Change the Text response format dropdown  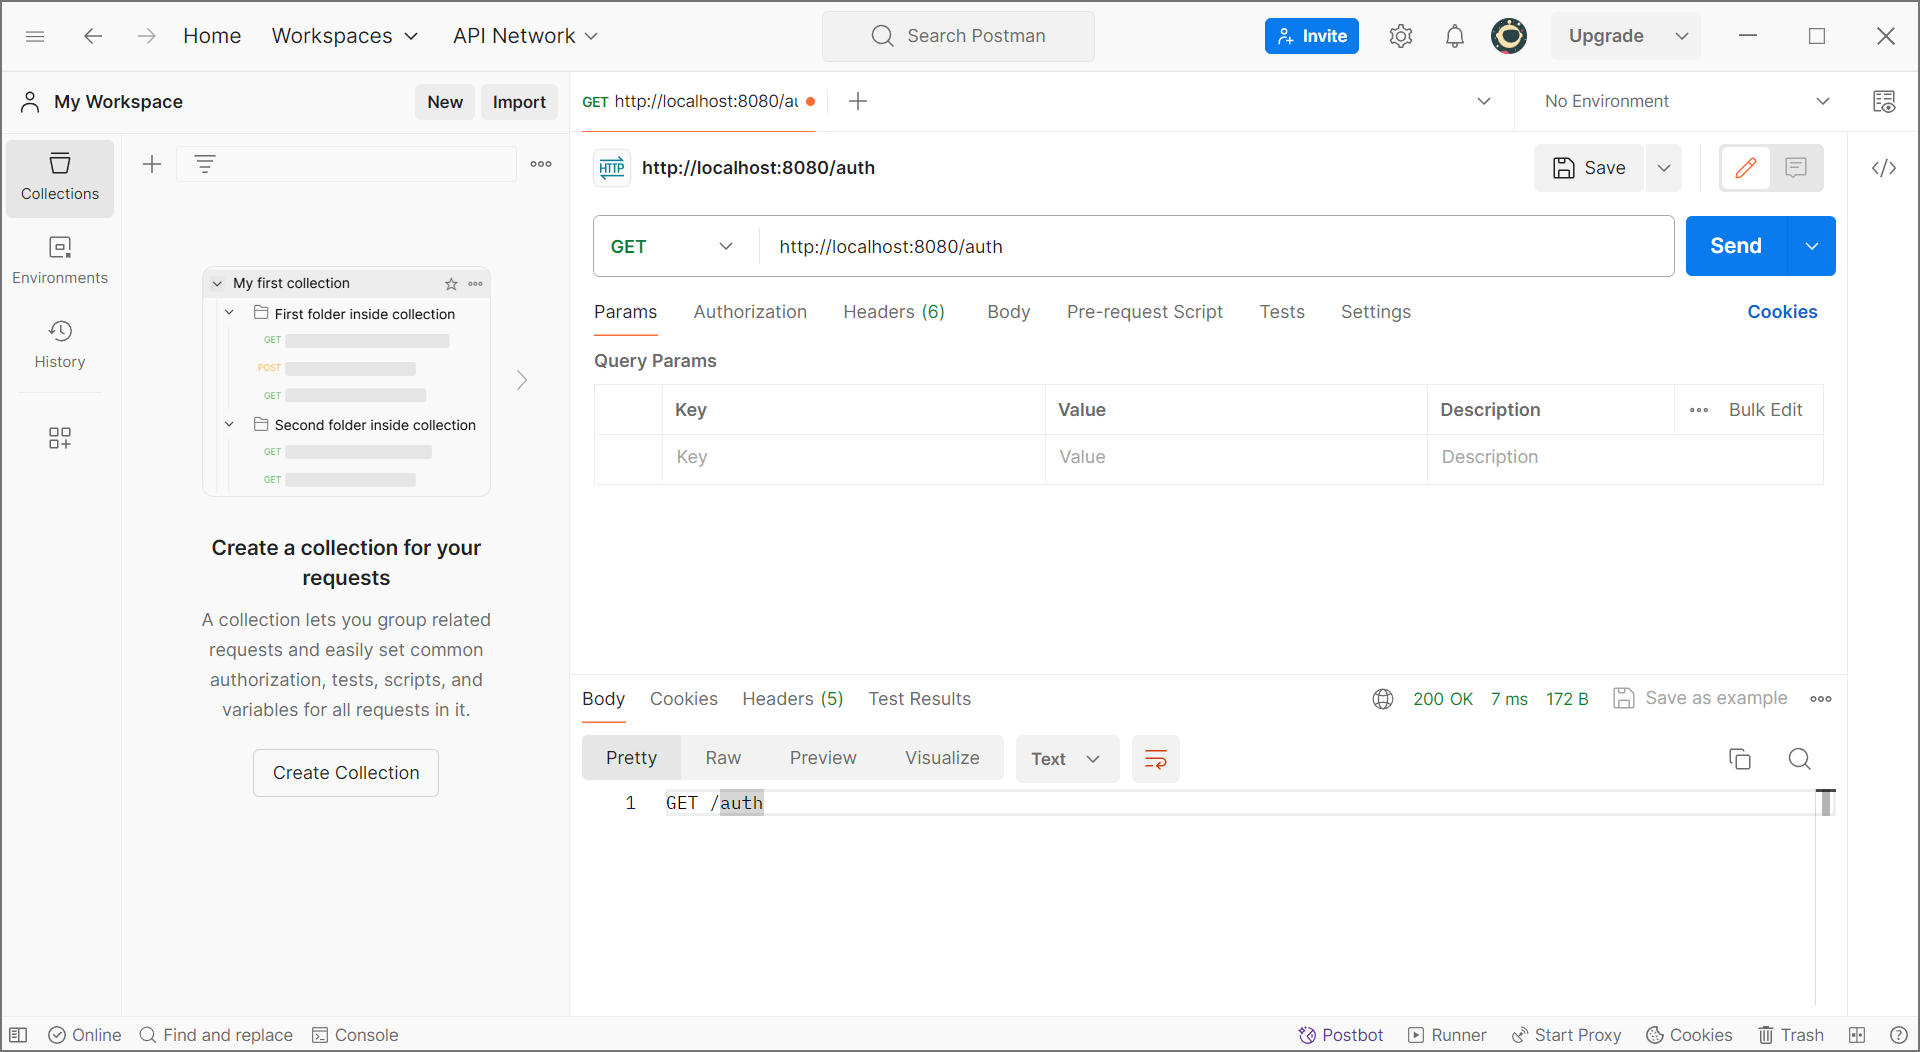tap(1066, 759)
